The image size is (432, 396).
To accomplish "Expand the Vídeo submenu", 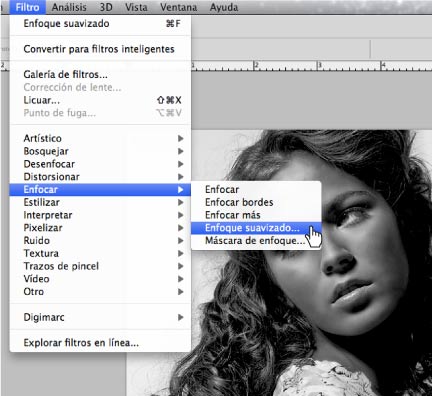I will (100, 279).
